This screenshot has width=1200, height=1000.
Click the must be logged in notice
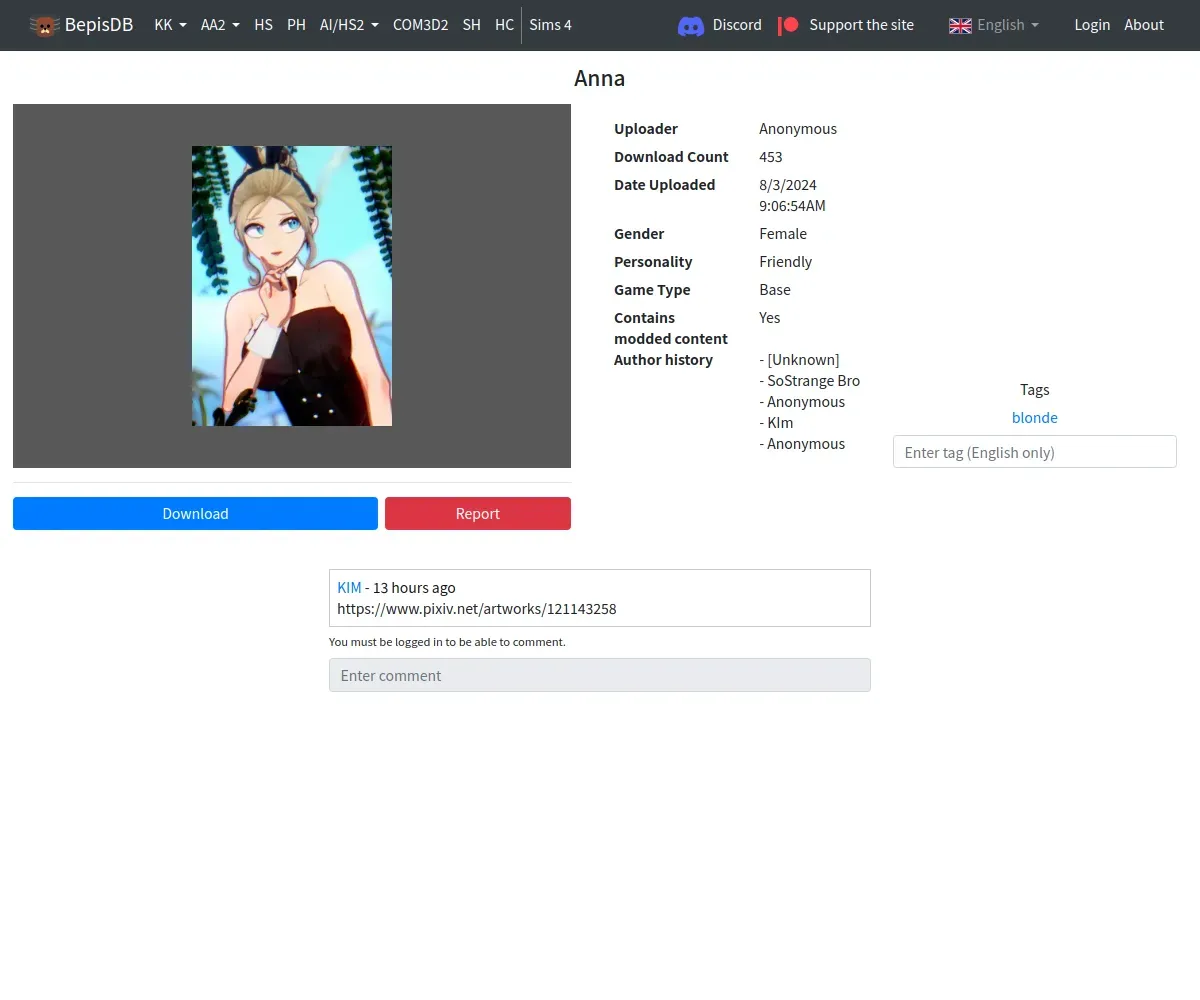click(x=447, y=642)
